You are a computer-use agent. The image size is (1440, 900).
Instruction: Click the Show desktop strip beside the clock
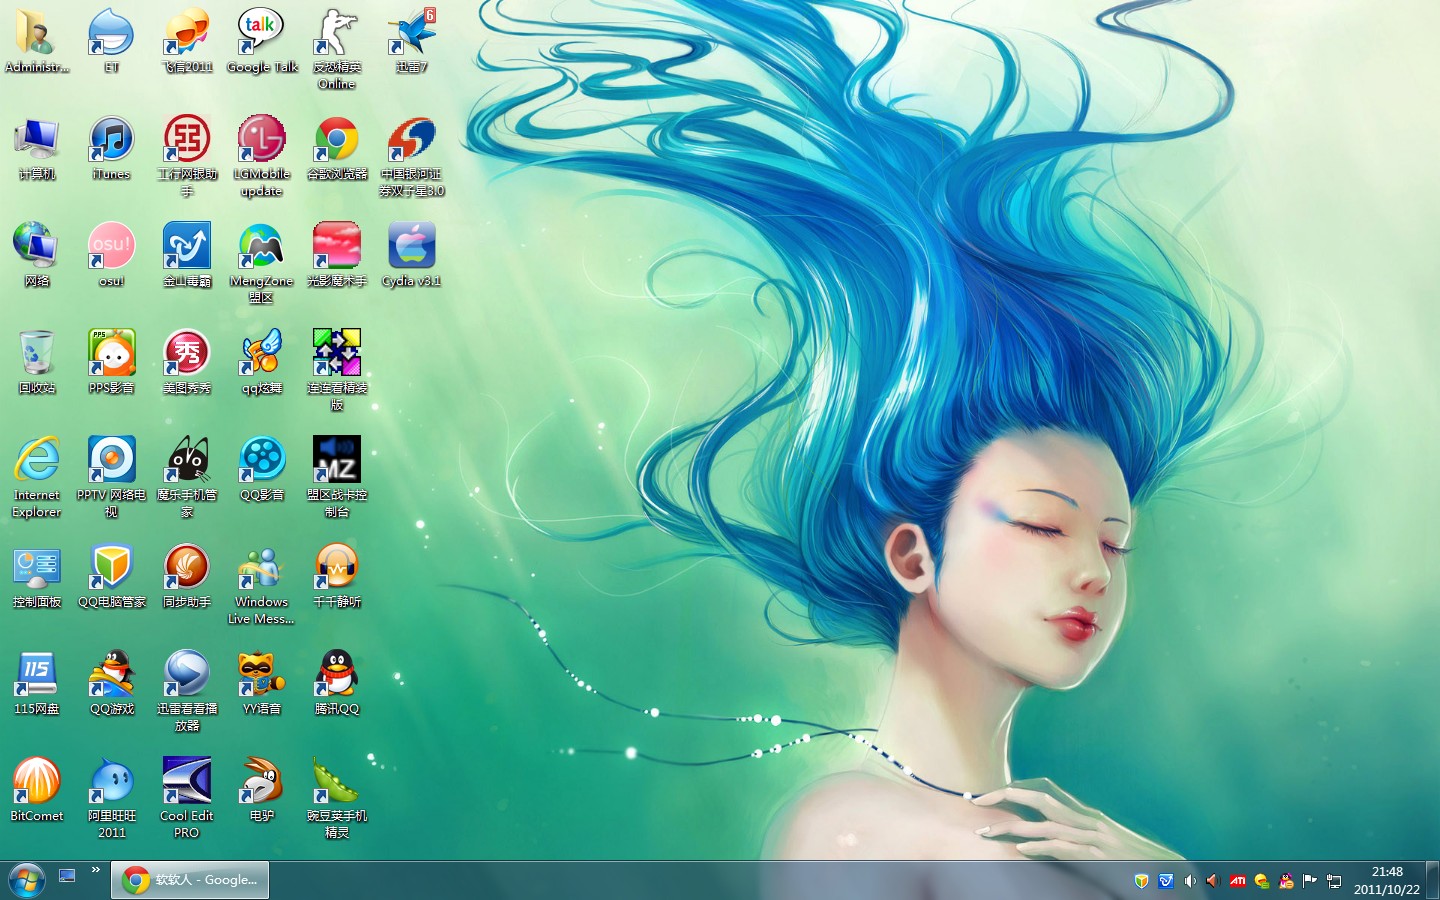coord(1433,880)
